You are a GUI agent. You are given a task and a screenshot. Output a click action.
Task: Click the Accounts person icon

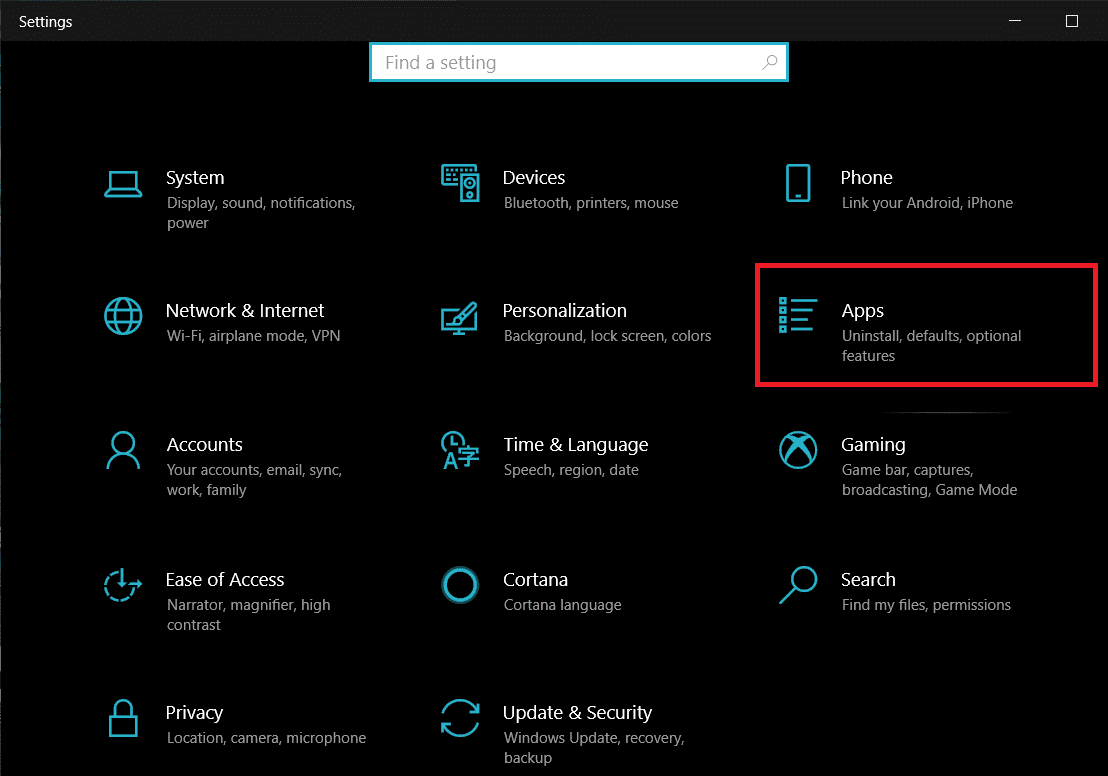[123, 450]
